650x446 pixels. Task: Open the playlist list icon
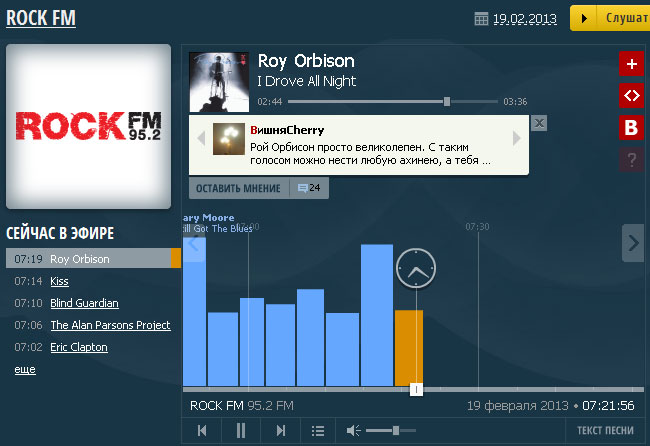coord(318,431)
